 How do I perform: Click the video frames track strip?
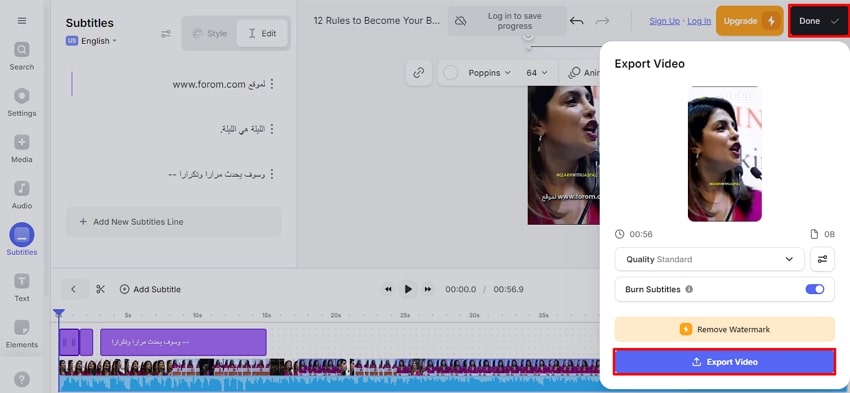point(329,367)
